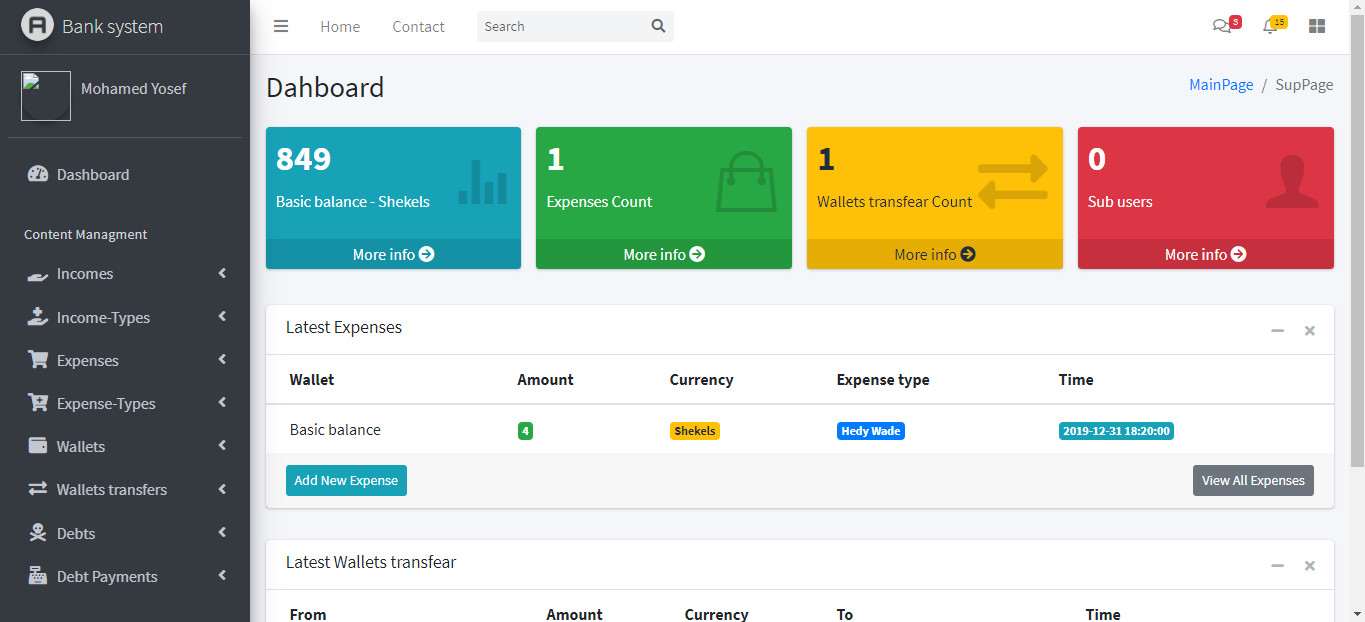Click the apps grid icon in top bar
1365x622 pixels.
[x=1316, y=25]
